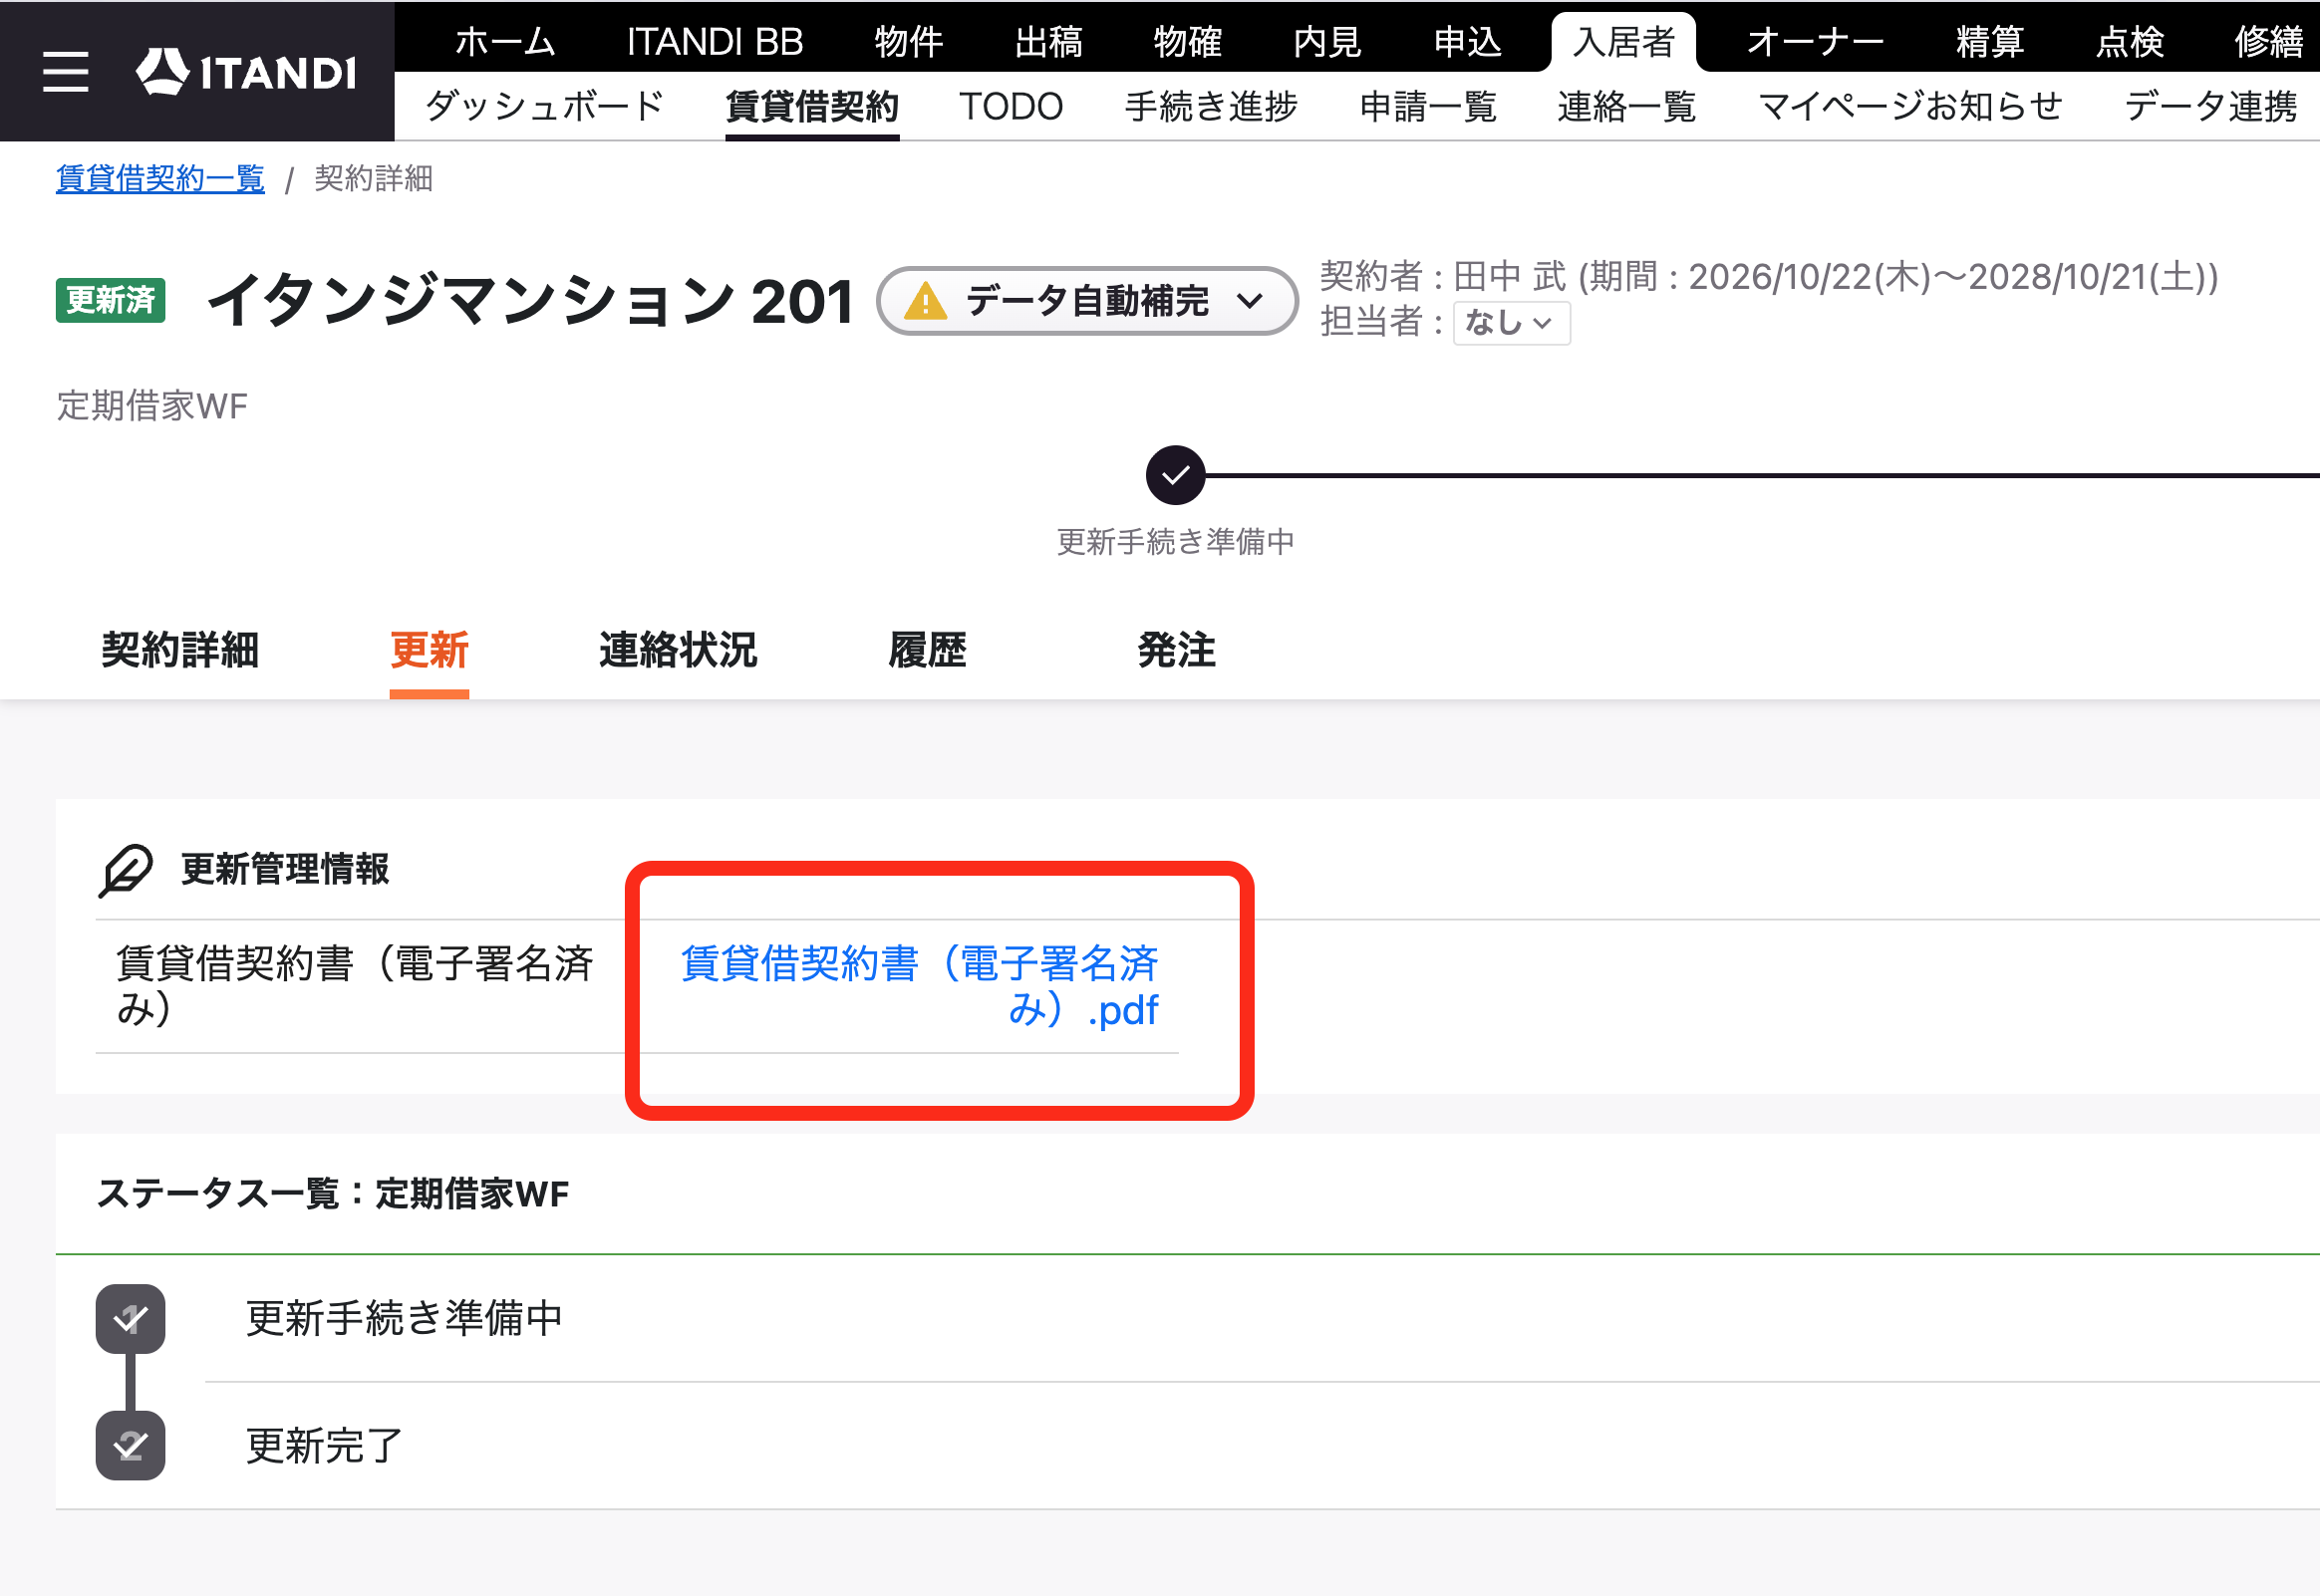Follow the 賃貸借契約一覧 breadcrumb link
Image resolution: width=2320 pixels, height=1596 pixels.
click(160, 179)
